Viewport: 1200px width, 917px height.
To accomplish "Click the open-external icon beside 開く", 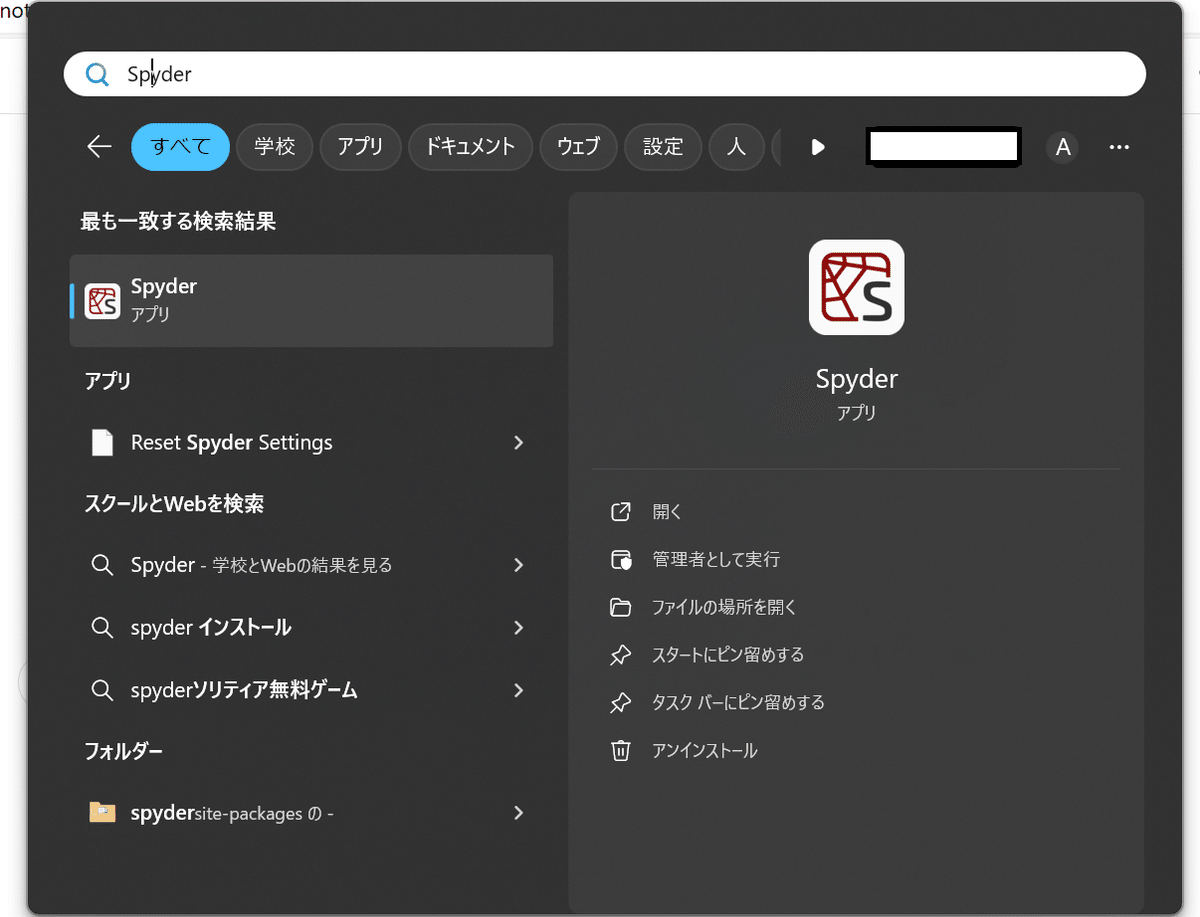I will (621, 512).
